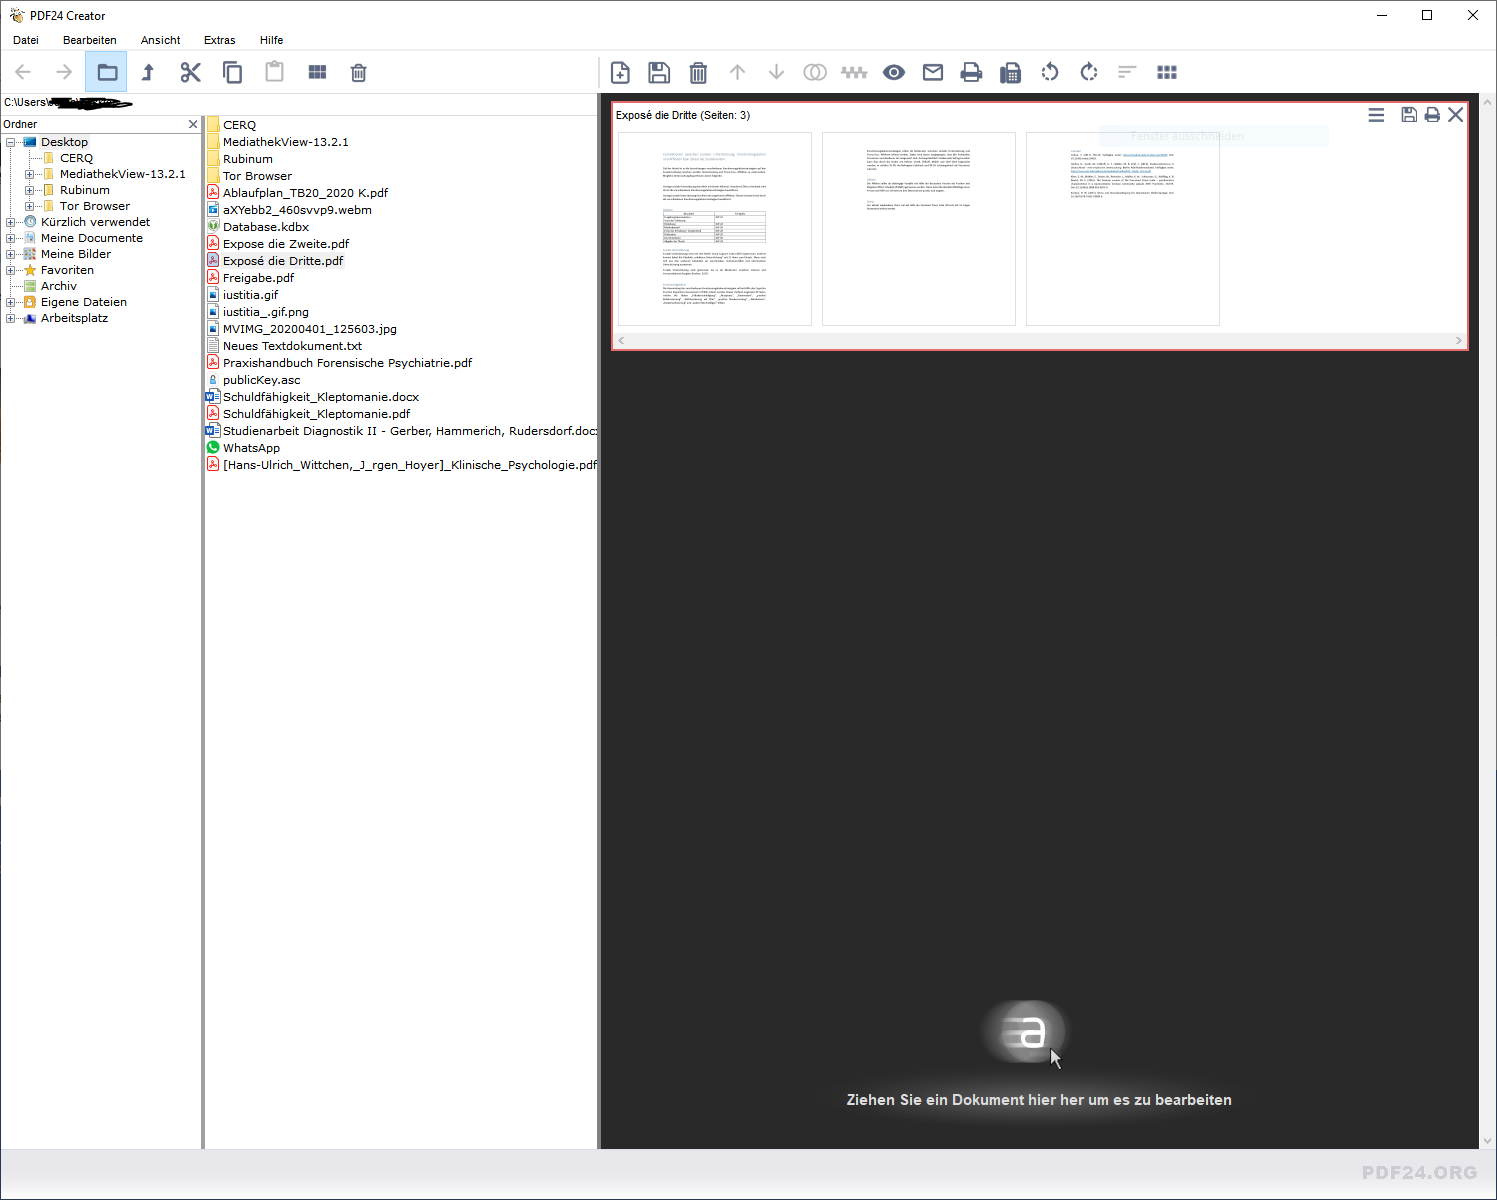Print the Exposé die Dritte document
The height and width of the screenshot is (1200, 1497).
(x=1432, y=115)
